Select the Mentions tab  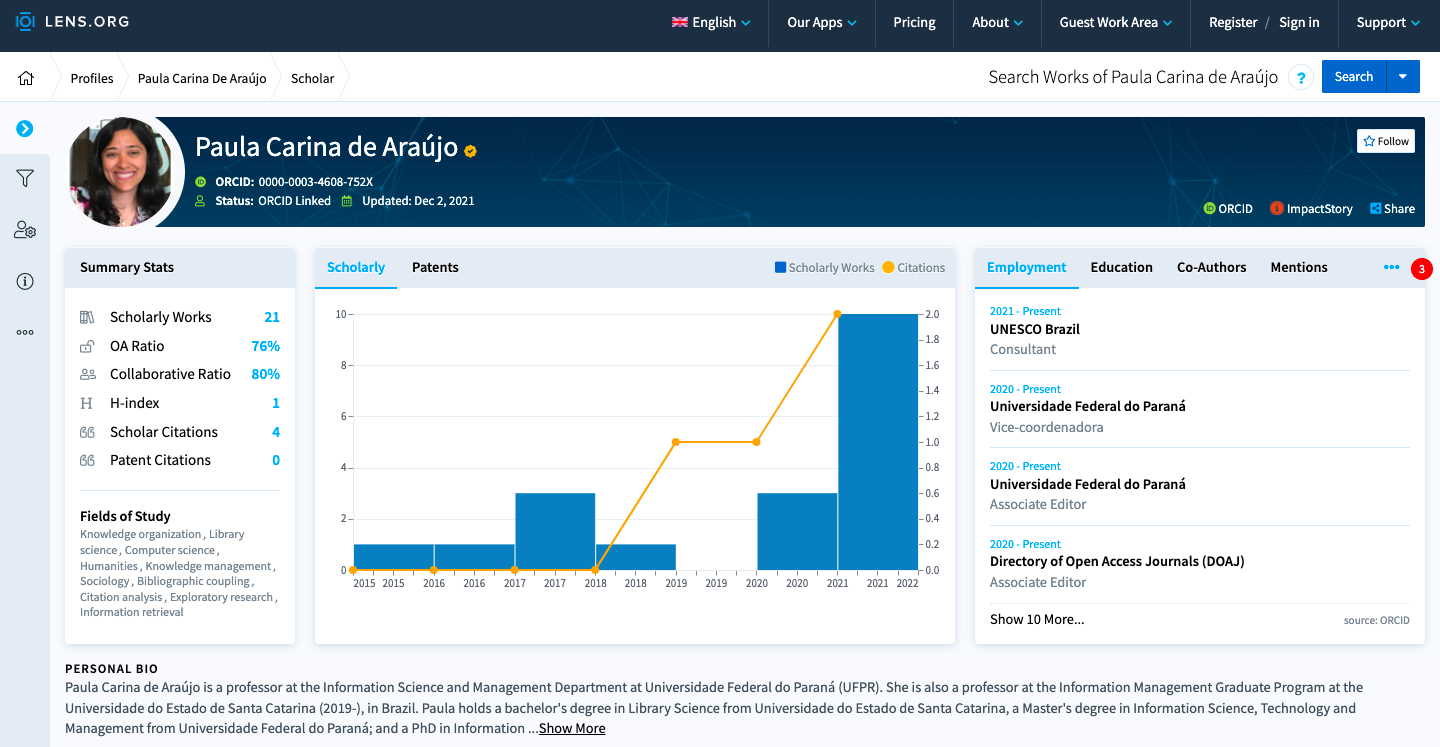(1299, 267)
